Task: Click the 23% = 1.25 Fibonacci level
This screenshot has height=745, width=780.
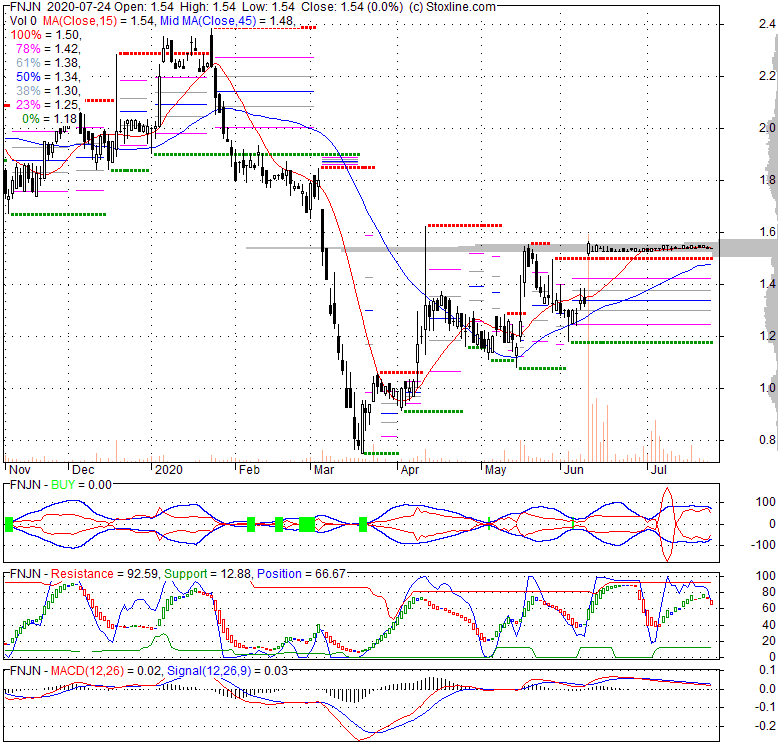Action: coord(48,104)
